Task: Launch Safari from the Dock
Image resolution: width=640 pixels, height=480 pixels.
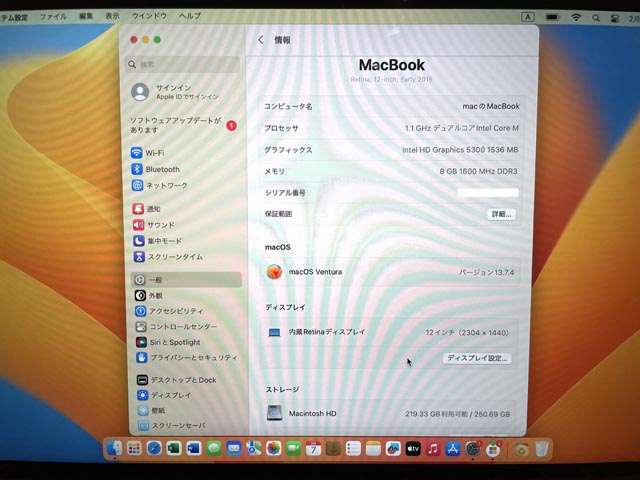Action: click(154, 449)
